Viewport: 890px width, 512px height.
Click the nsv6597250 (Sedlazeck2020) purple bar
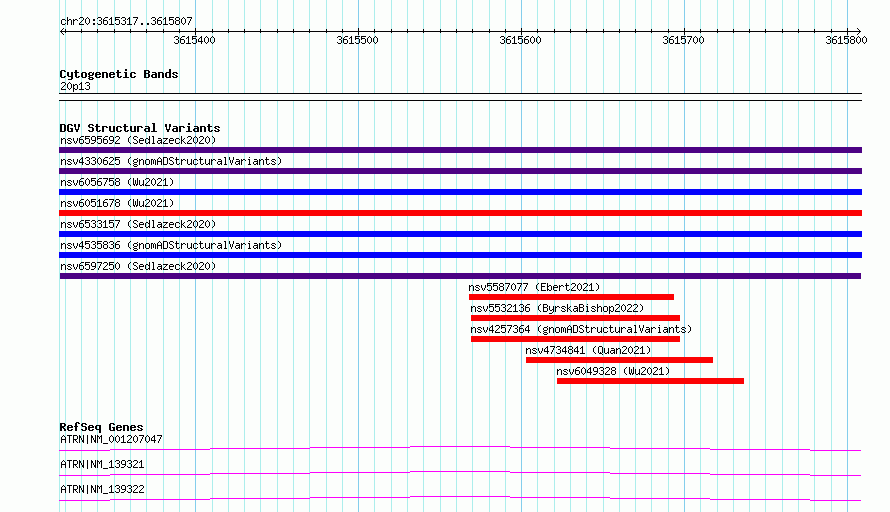pos(460,276)
